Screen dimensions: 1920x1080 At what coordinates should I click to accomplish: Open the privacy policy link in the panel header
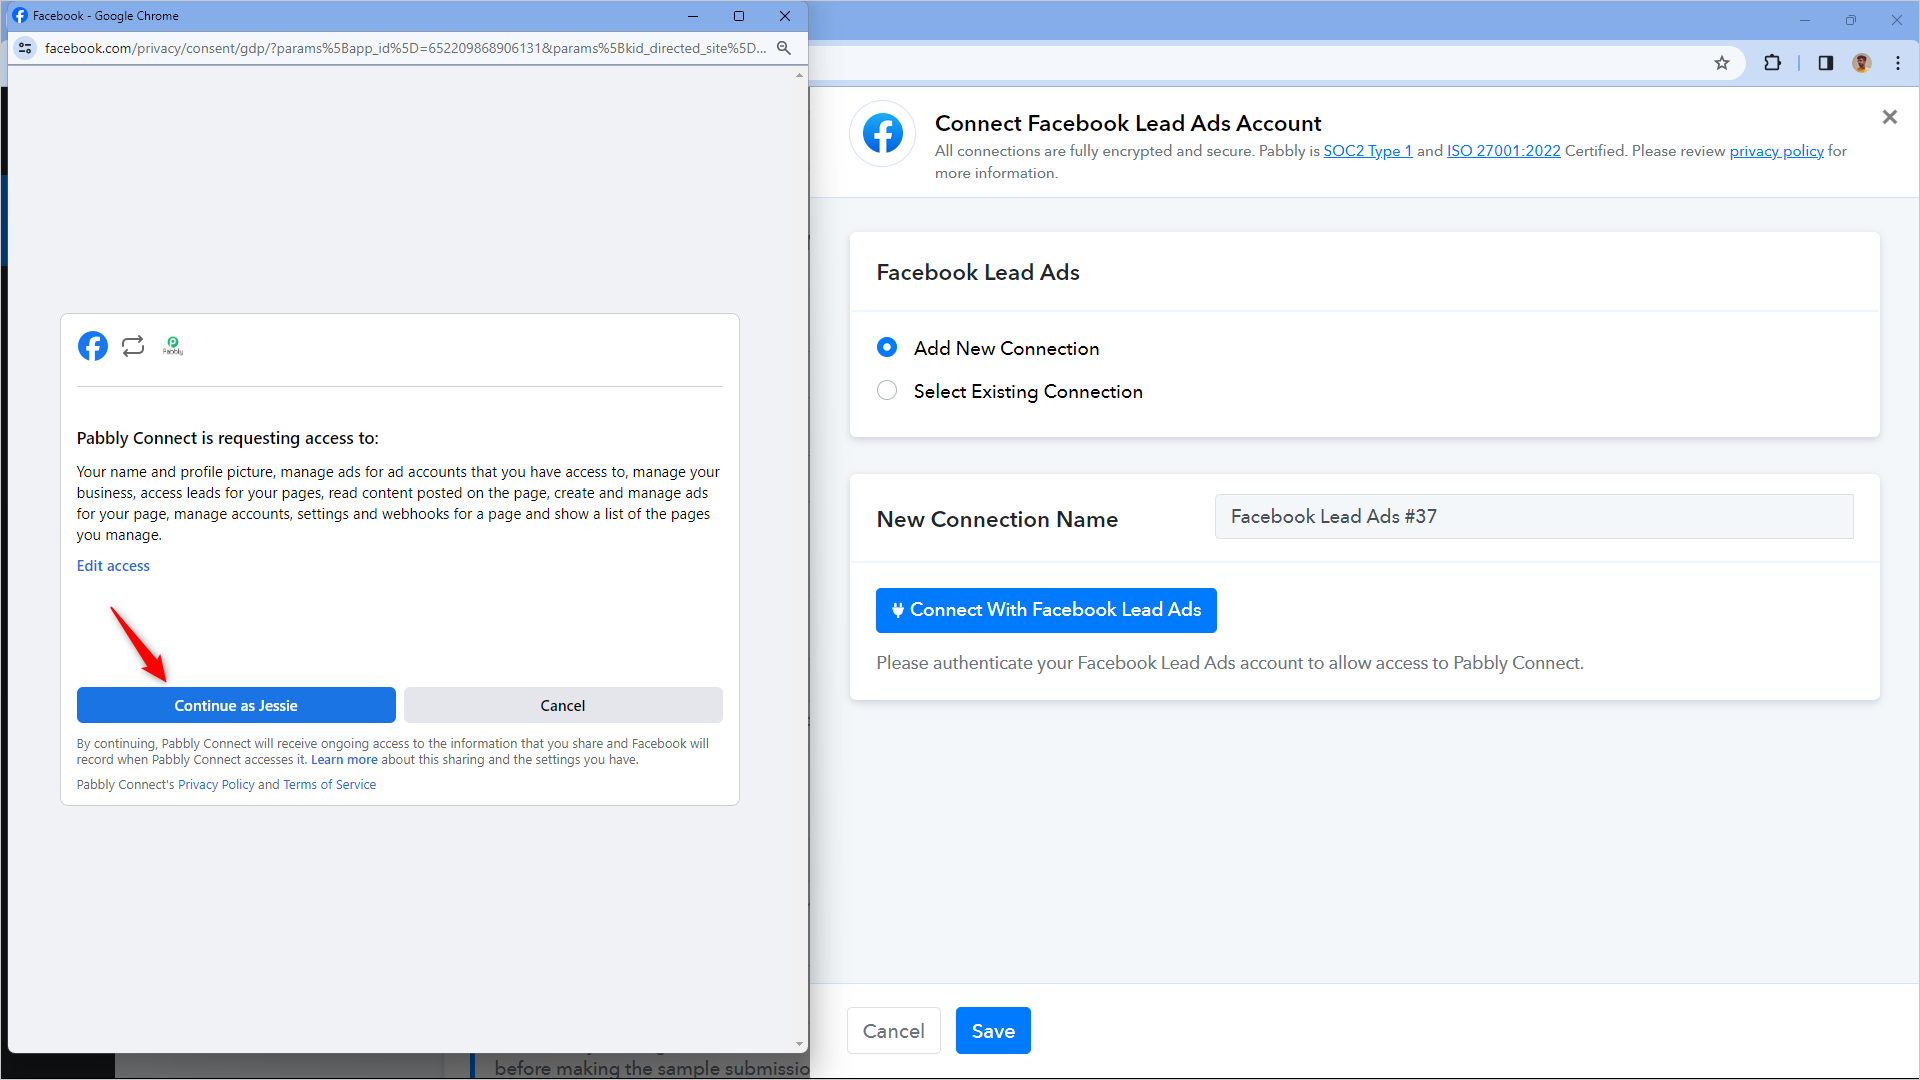(1777, 151)
